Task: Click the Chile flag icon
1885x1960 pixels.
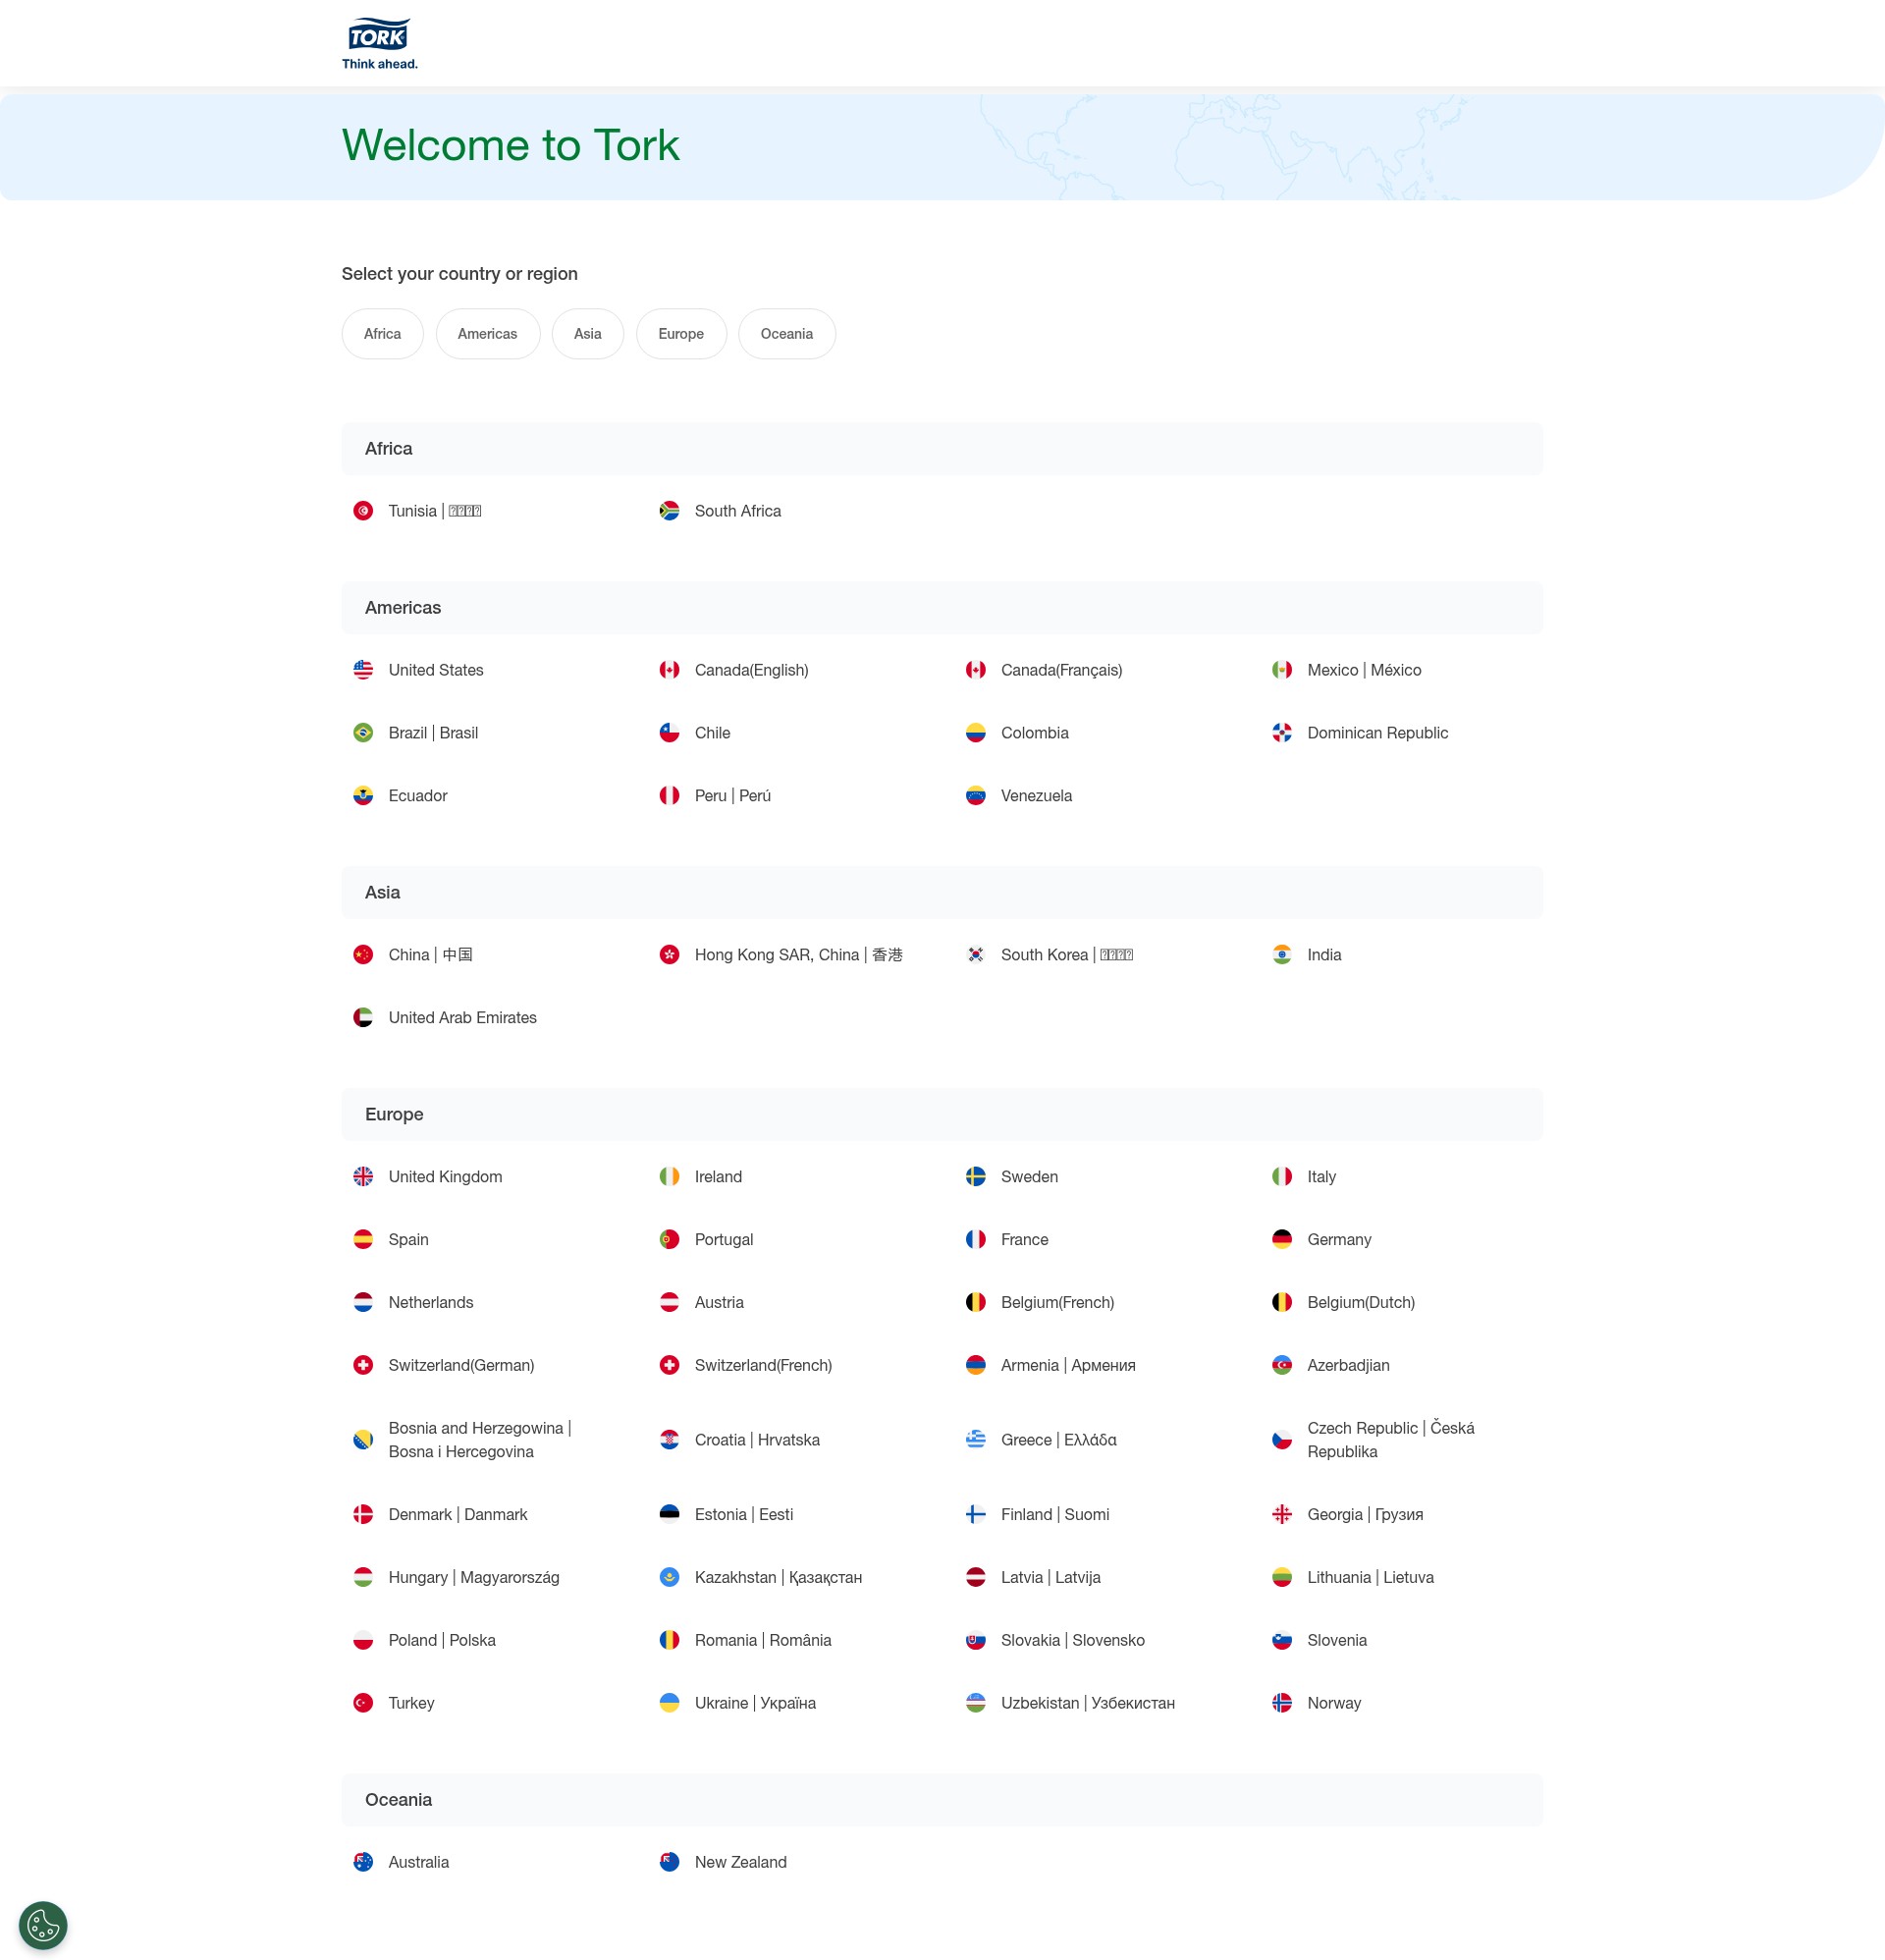Action: pos(669,733)
